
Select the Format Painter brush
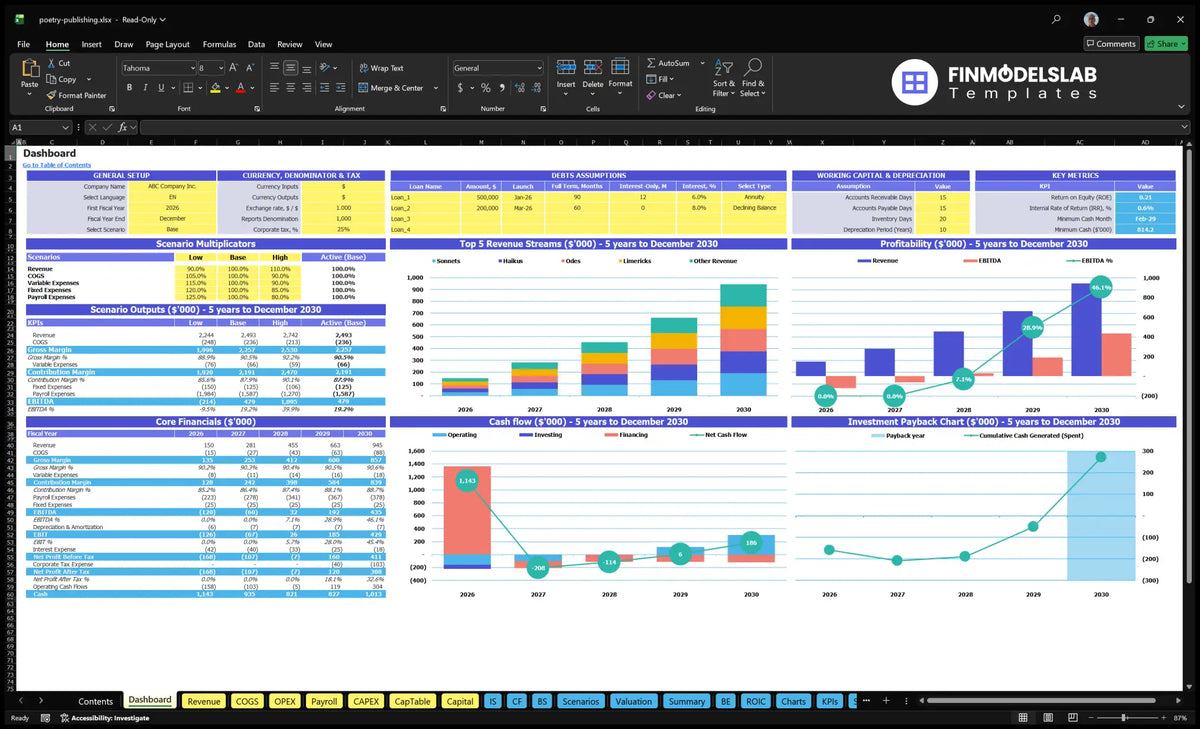(51, 95)
